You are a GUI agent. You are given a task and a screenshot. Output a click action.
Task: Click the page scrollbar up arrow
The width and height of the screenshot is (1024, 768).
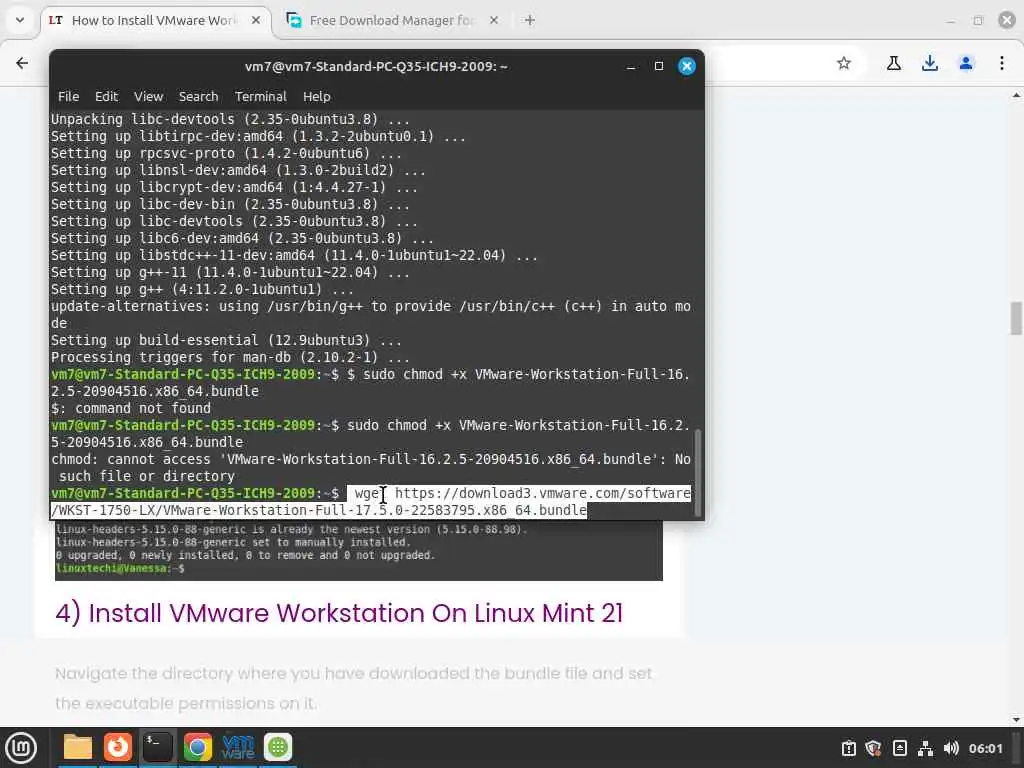click(x=1016, y=95)
